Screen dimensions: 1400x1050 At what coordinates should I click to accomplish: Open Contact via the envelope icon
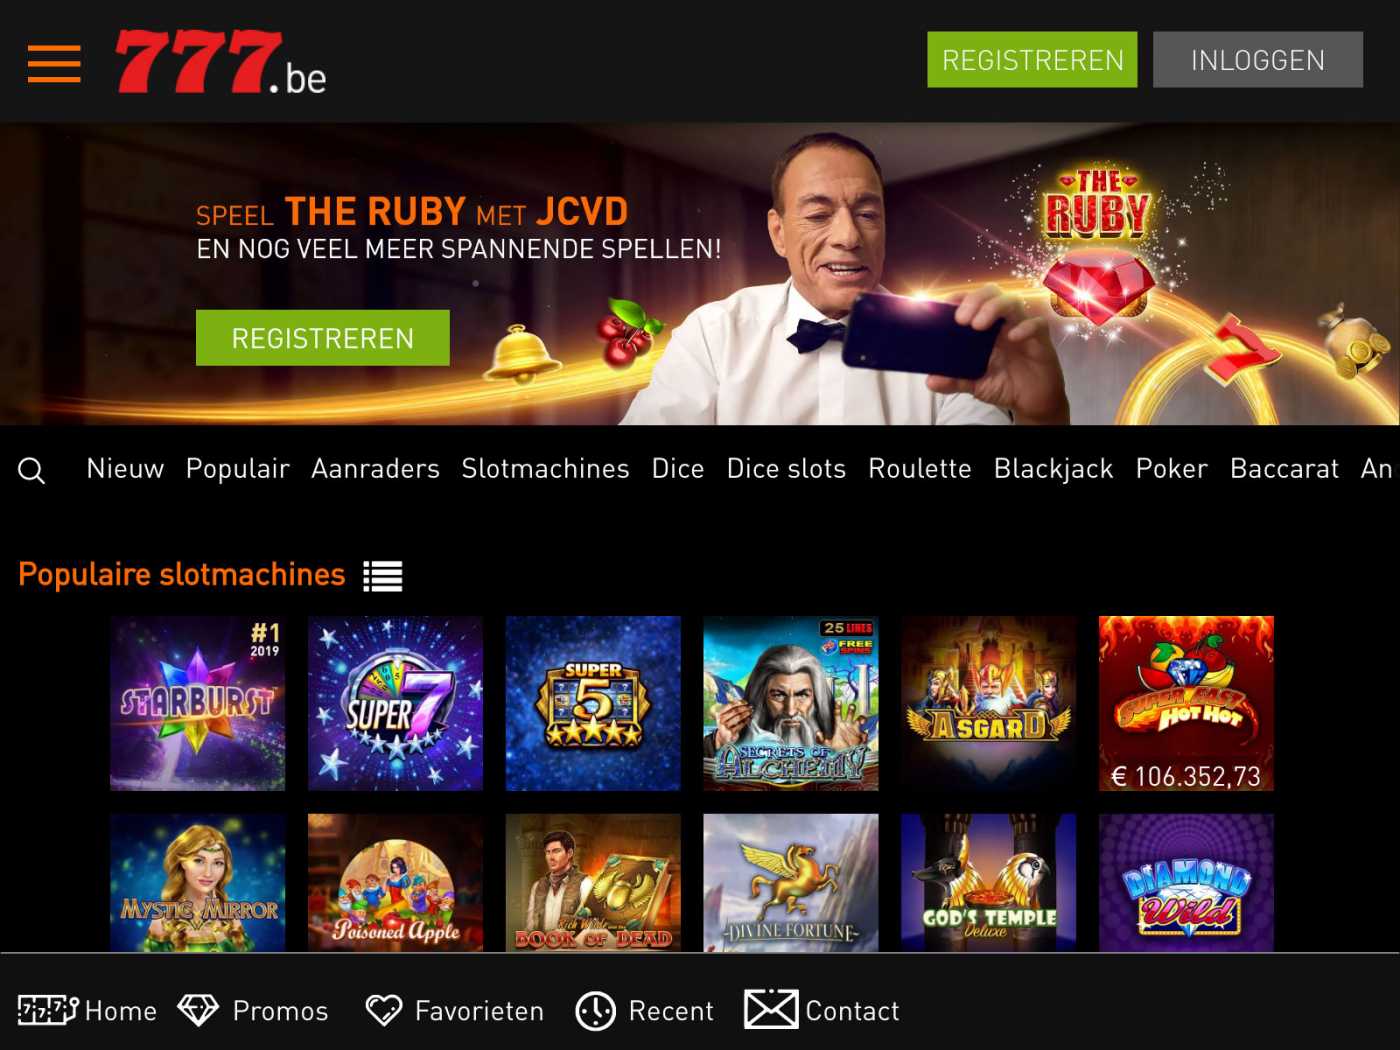click(x=822, y=1010)
